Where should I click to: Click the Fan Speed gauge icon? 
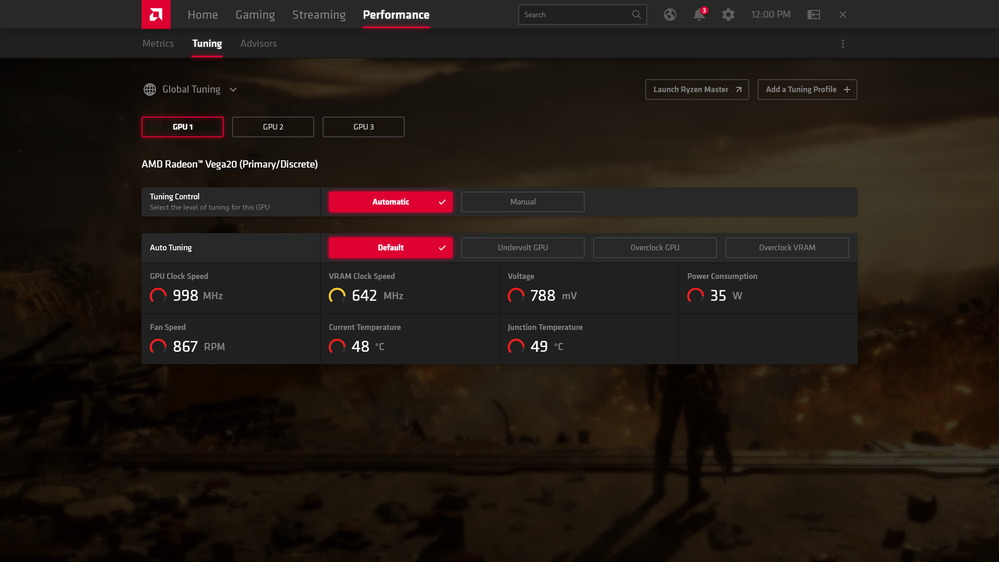(158, 347)
